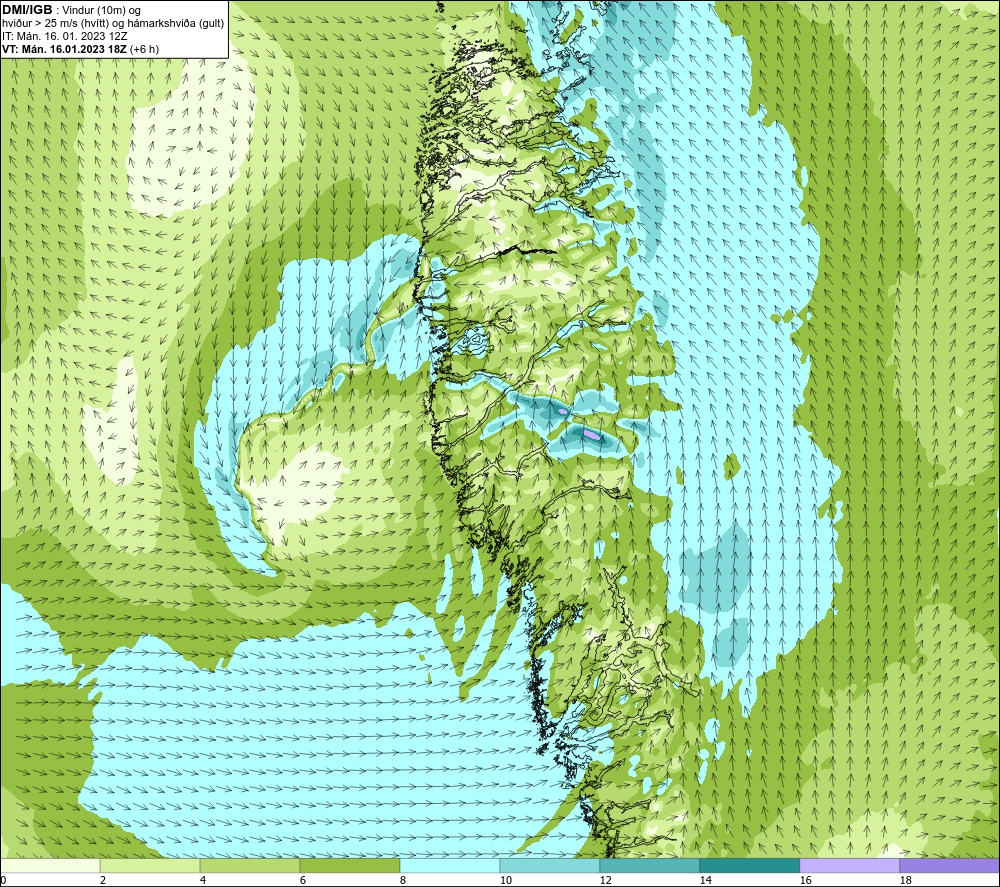Screen dimensions: 1000x887
Task: Click the legend tick label "12"
Action: [x=606, y=881]
